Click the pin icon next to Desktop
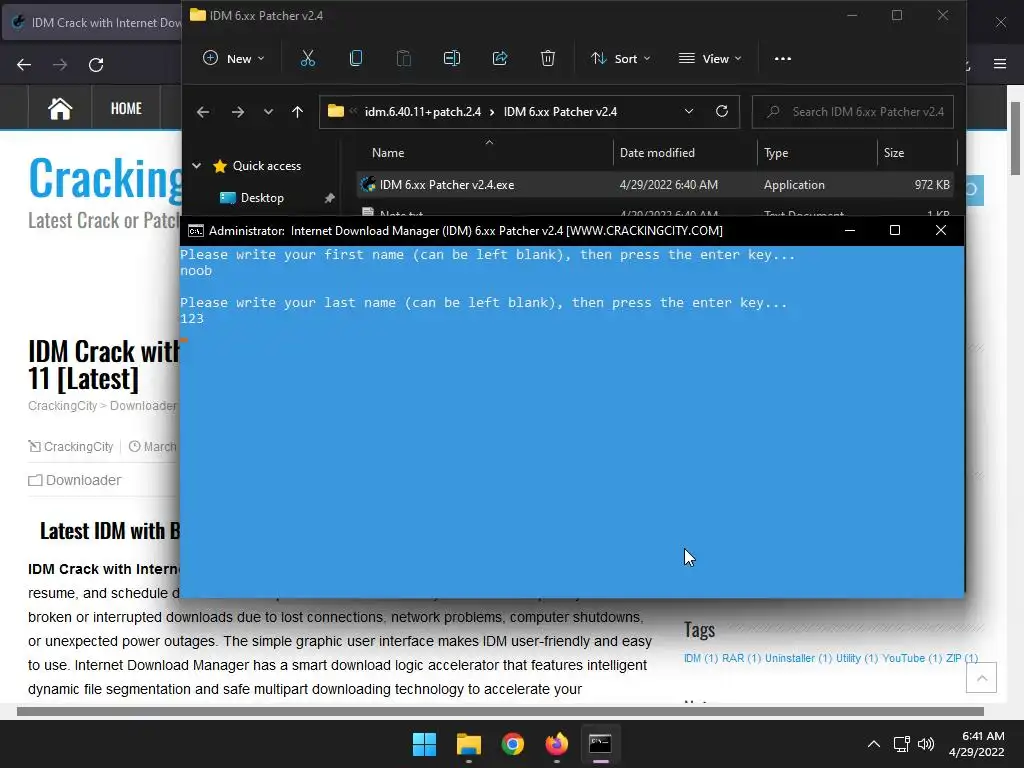 [x=330, y=198]
